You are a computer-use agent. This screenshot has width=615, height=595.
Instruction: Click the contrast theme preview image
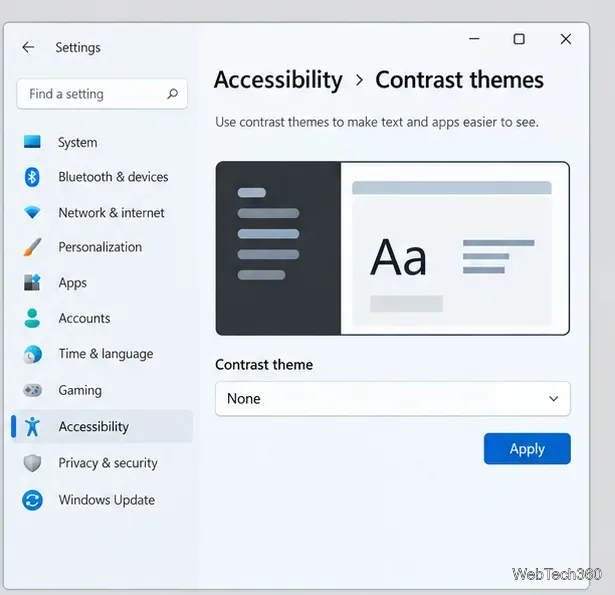point(393,248)
